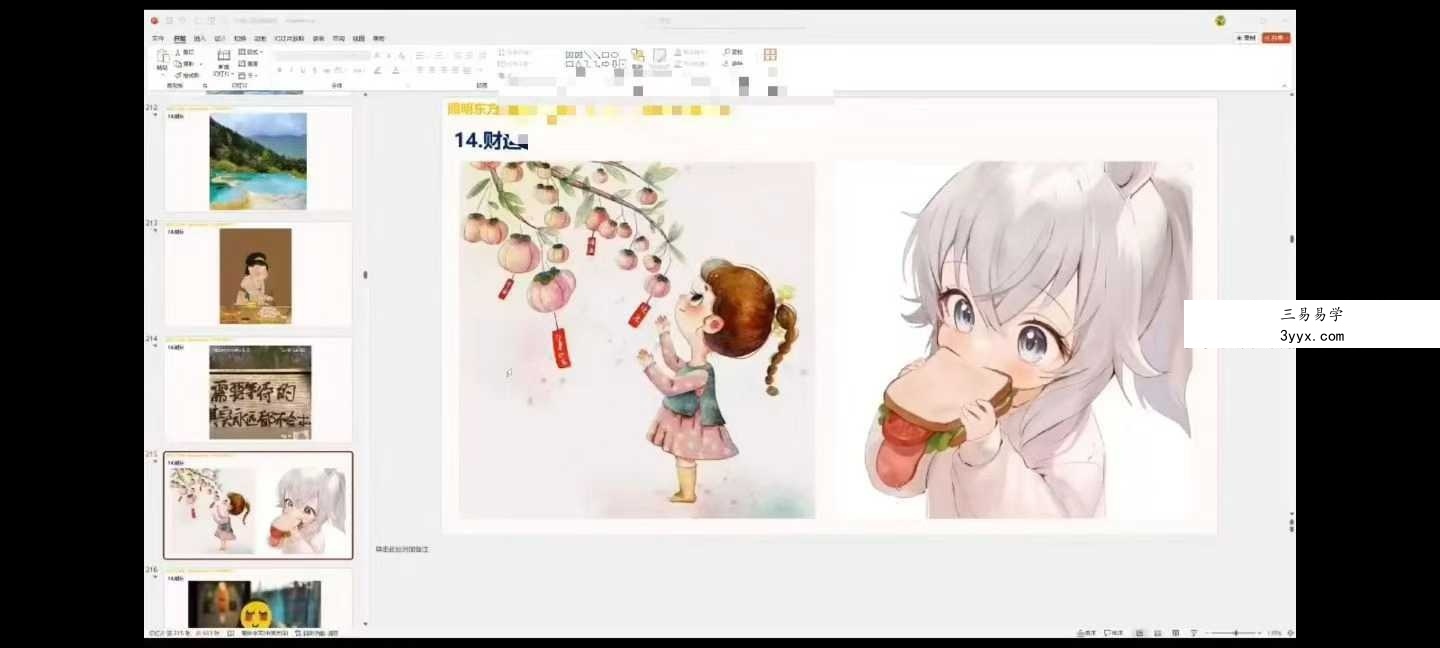Switch to the 帮助 ribbon tab
The width and height of the screenshot is (1440, 648).
coord(379,38)
